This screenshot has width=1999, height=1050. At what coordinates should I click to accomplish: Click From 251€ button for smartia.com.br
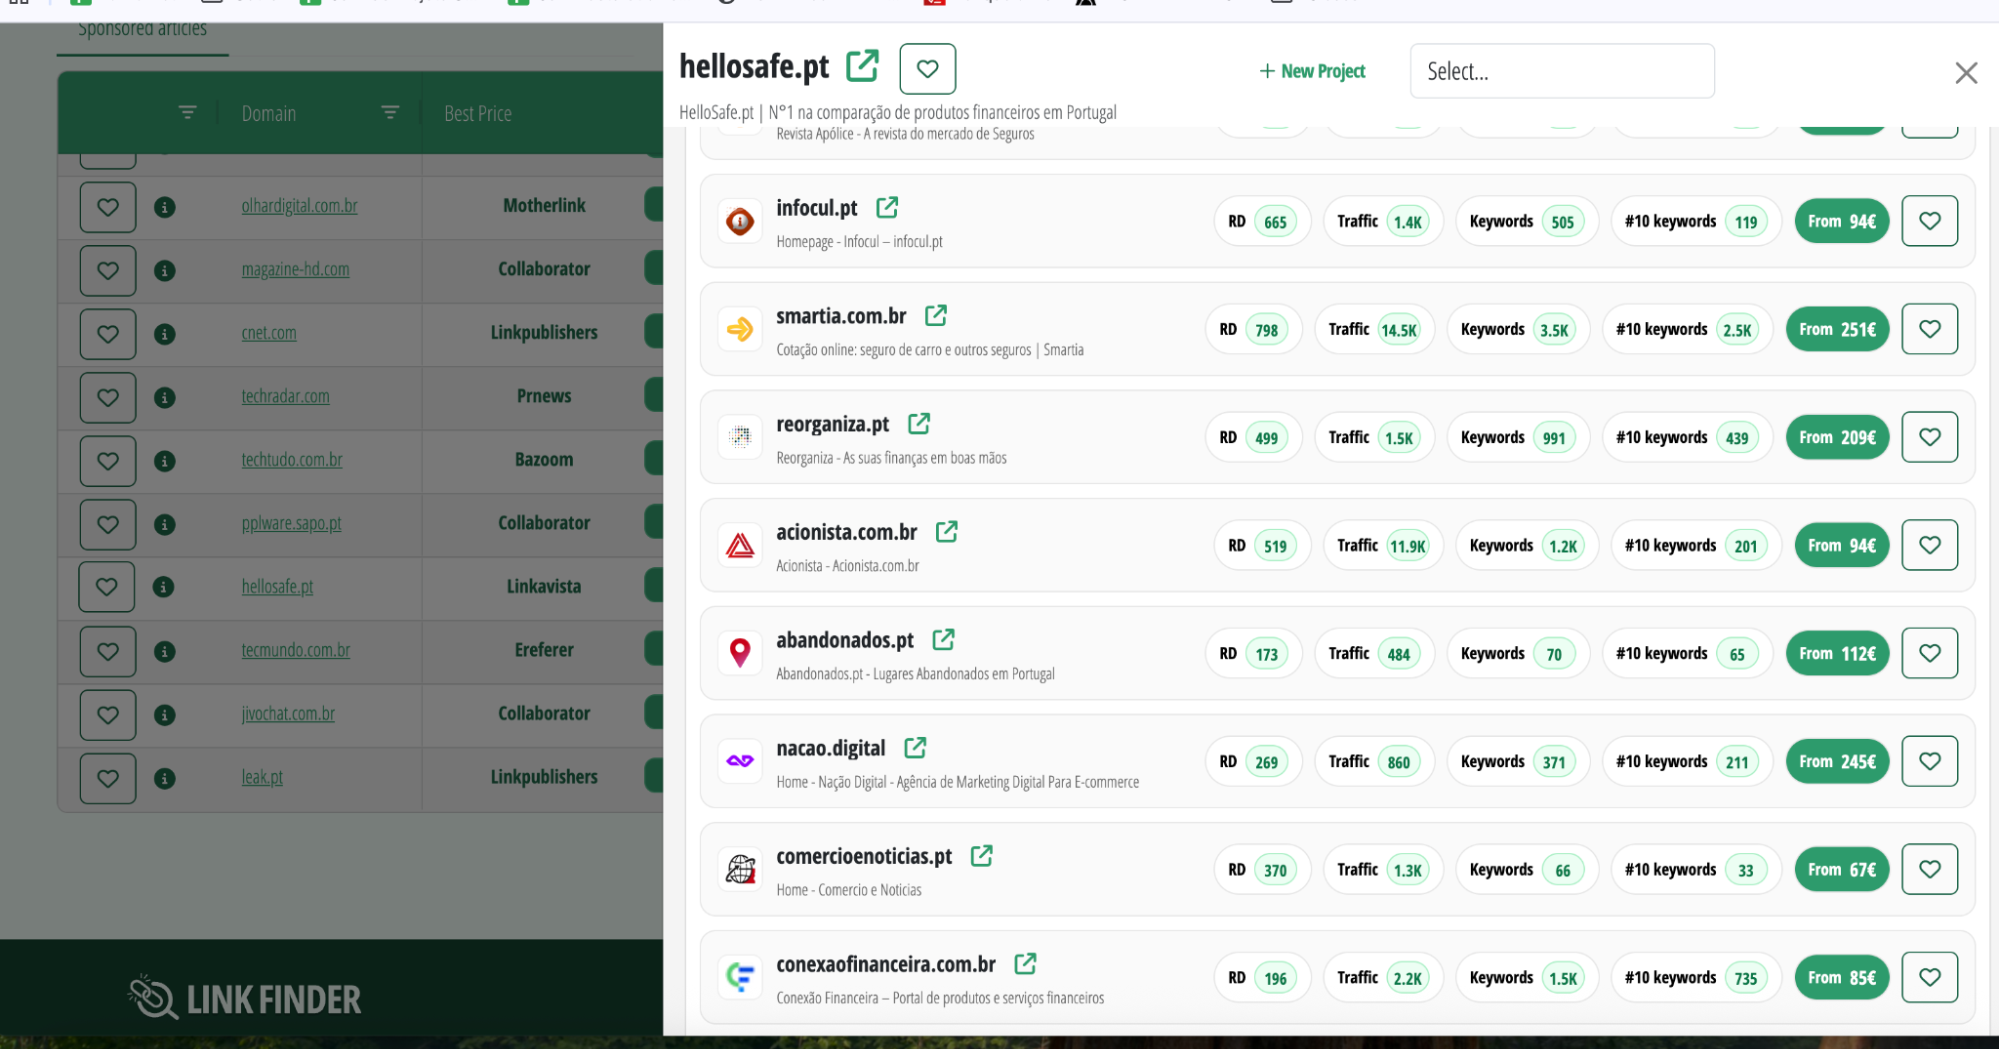click(x=1838, y=329)
